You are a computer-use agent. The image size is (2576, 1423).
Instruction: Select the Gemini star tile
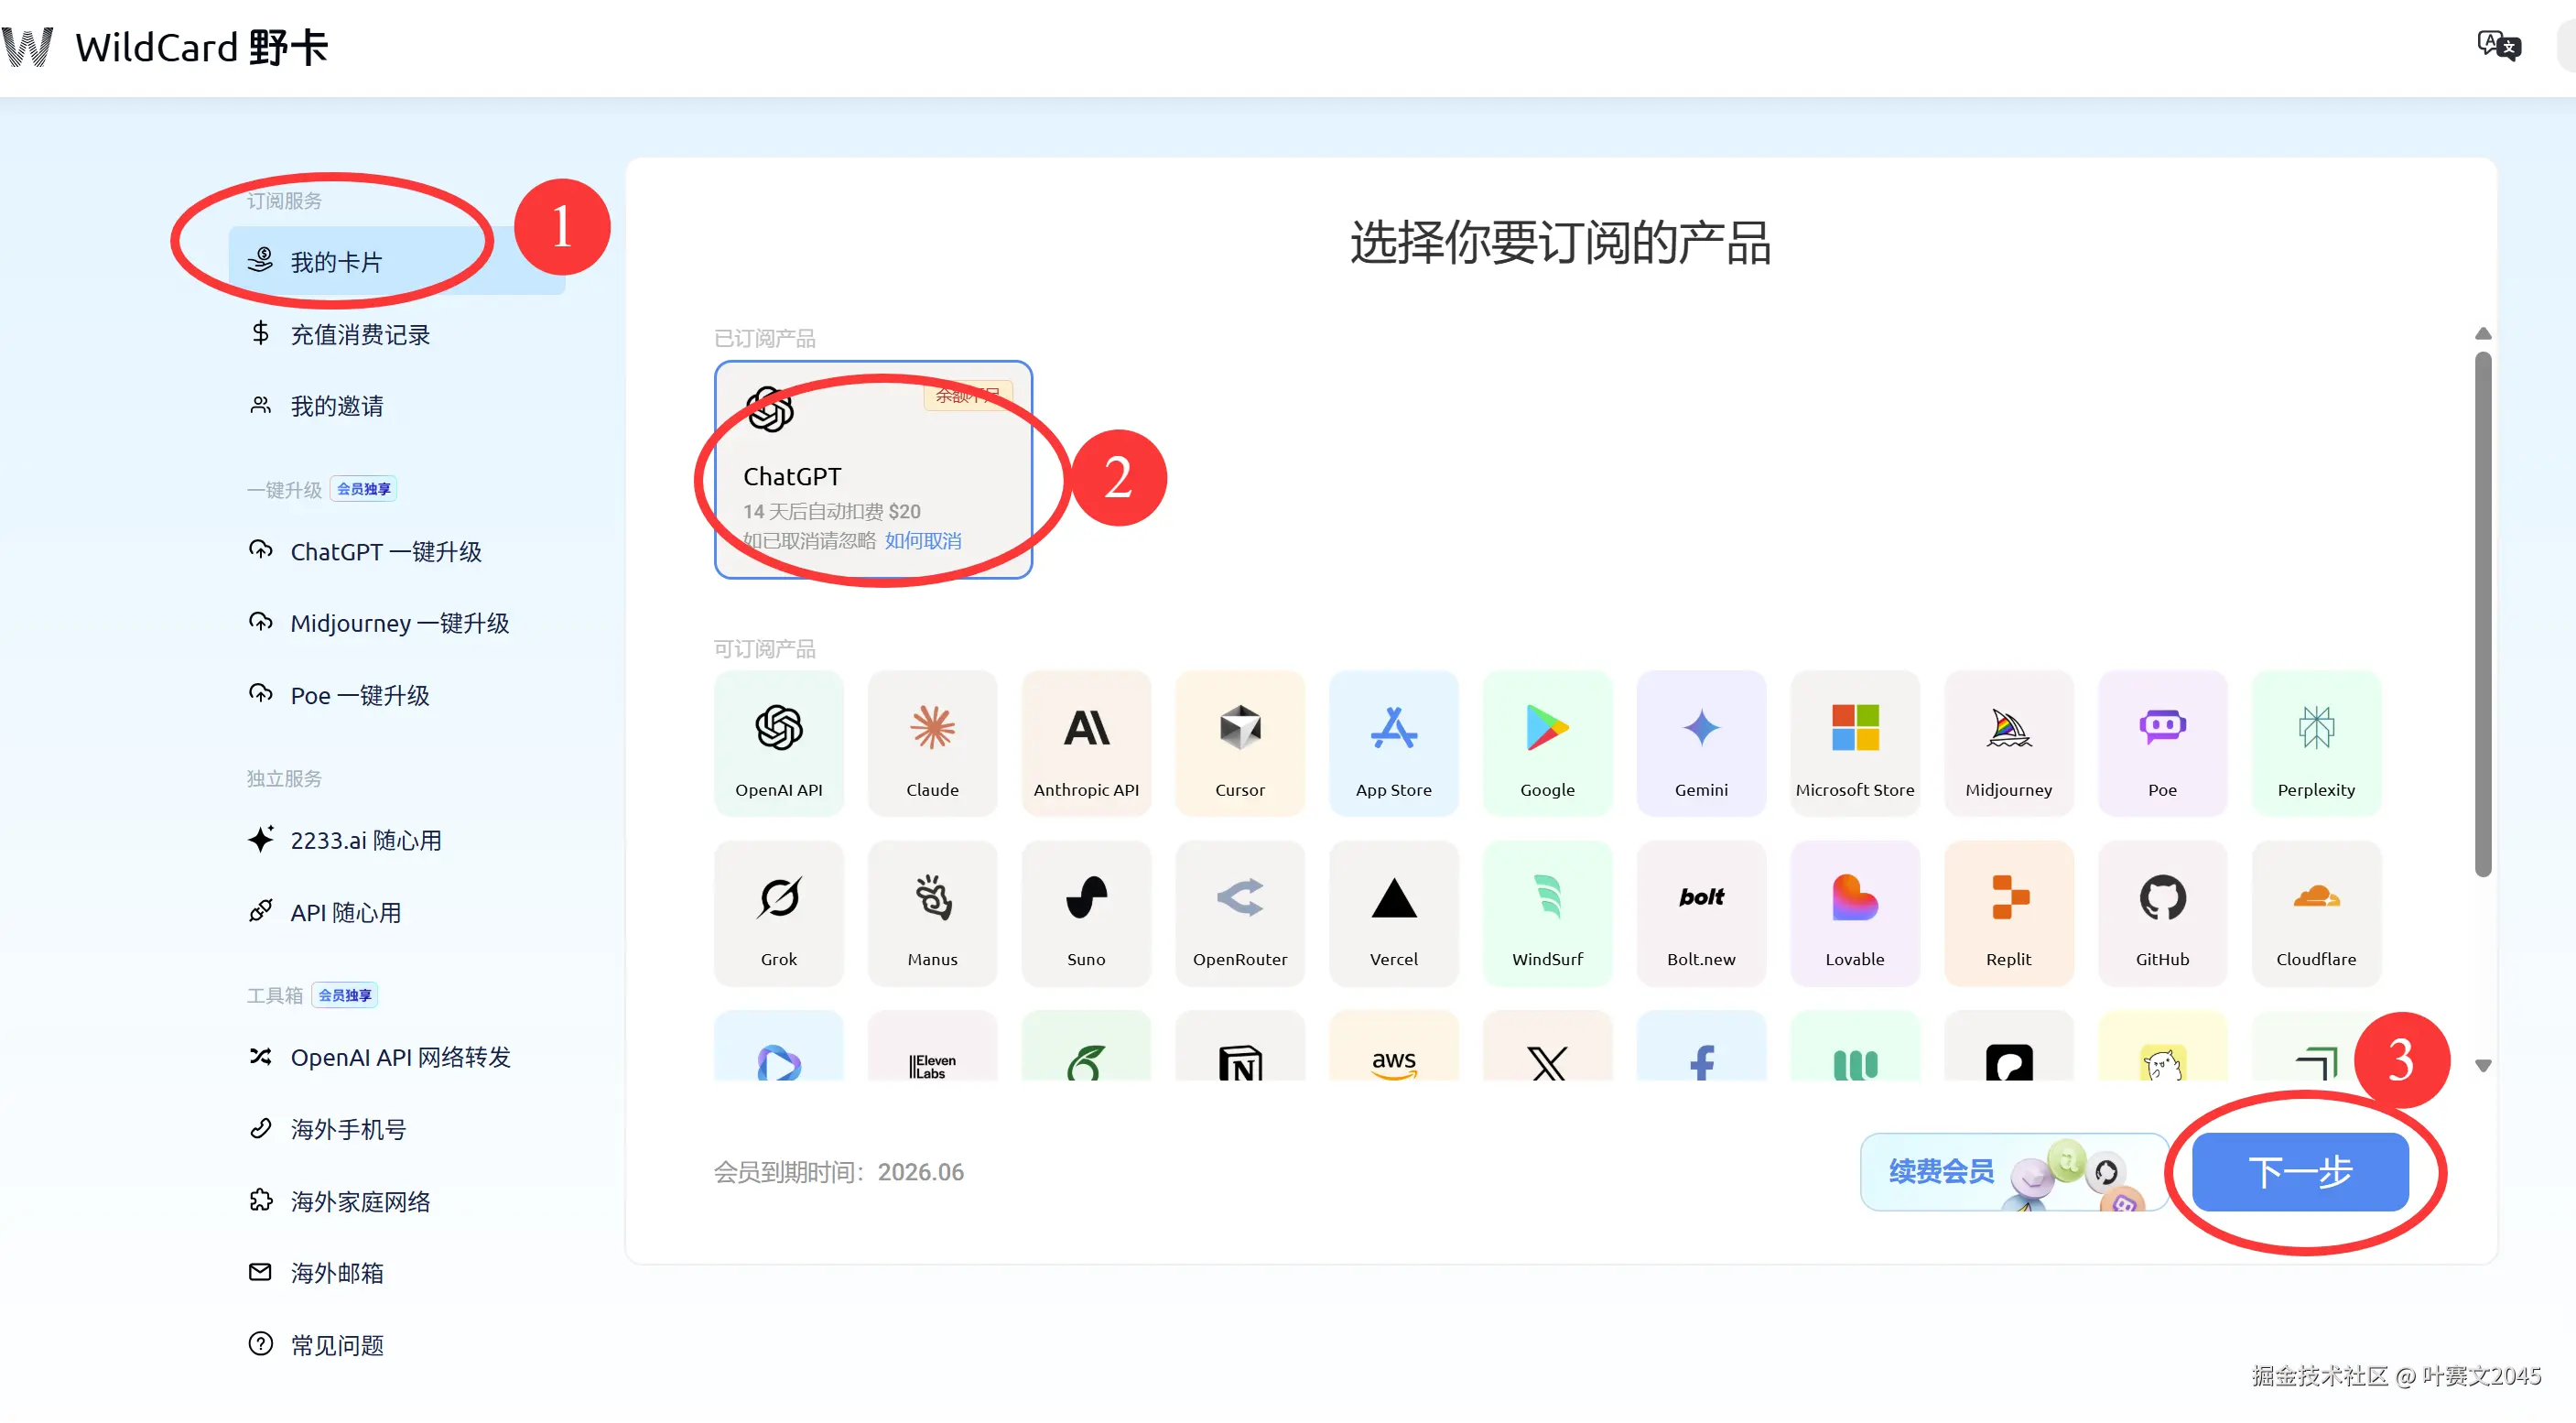coord(1700,743)
